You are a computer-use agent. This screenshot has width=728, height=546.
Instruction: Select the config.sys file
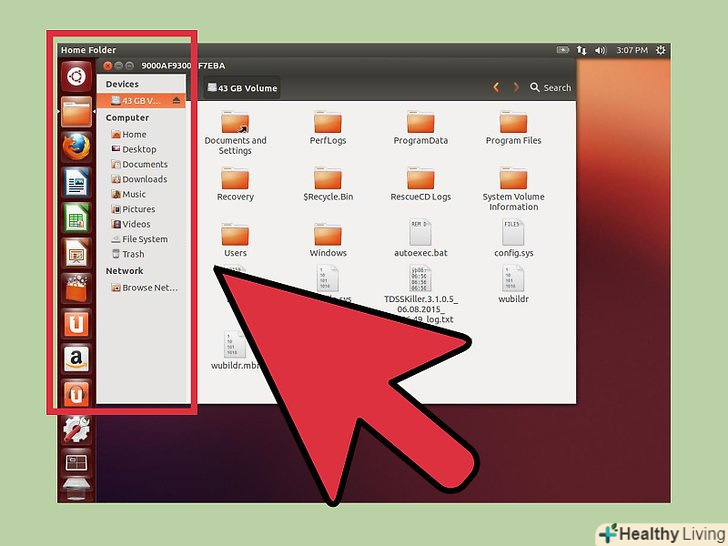tap(514, 238)
